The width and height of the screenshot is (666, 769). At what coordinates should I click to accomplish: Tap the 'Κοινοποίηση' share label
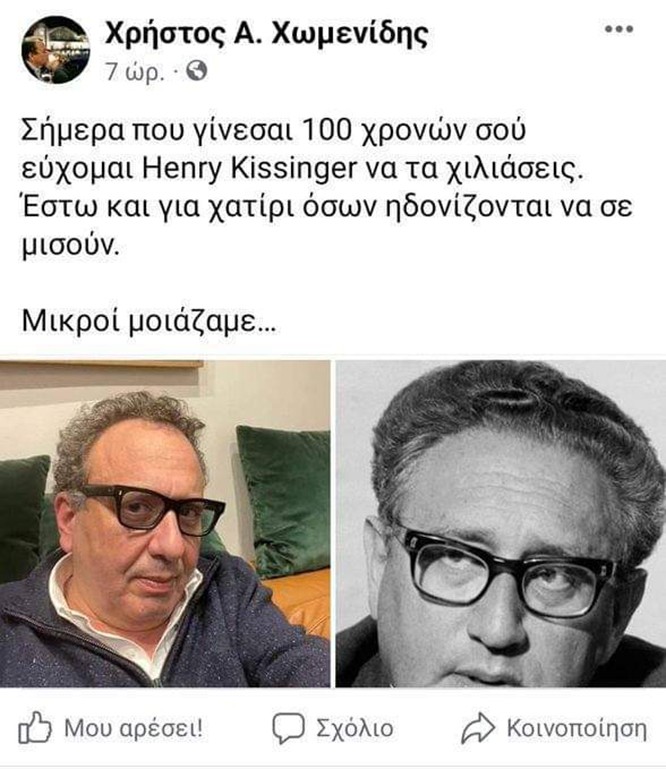click(x=577, y=729)
